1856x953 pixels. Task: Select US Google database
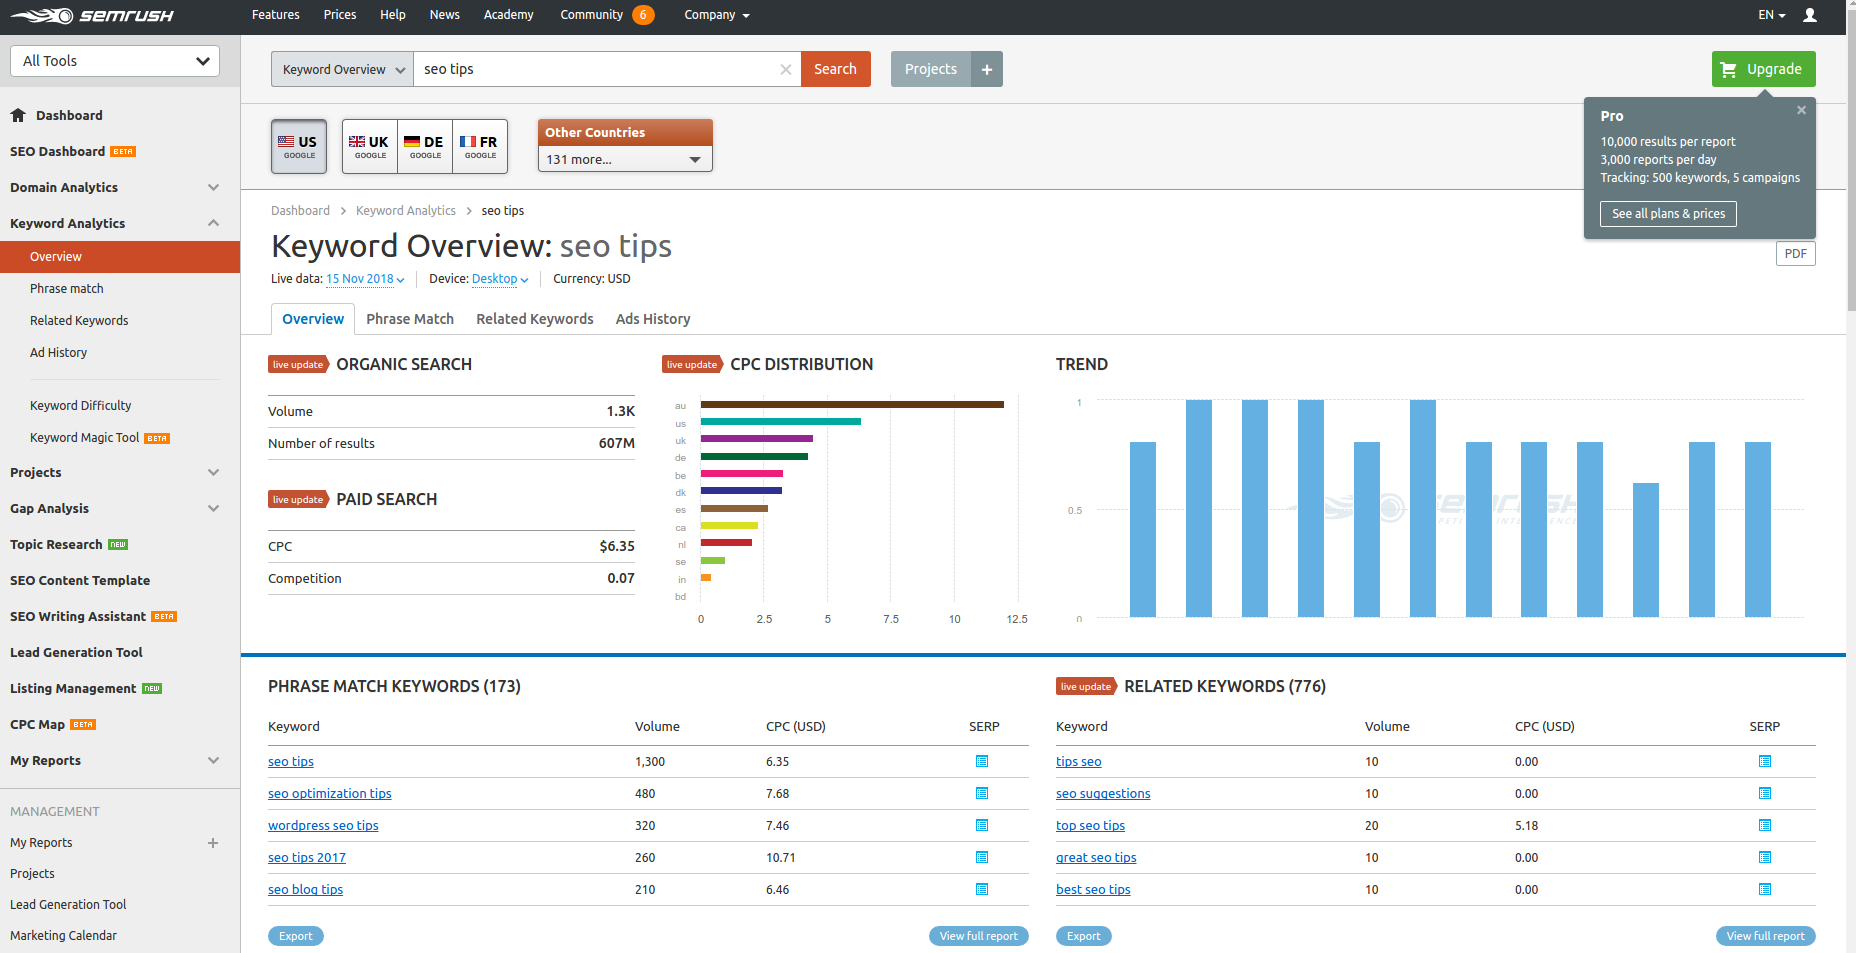(x=299, y=146)
